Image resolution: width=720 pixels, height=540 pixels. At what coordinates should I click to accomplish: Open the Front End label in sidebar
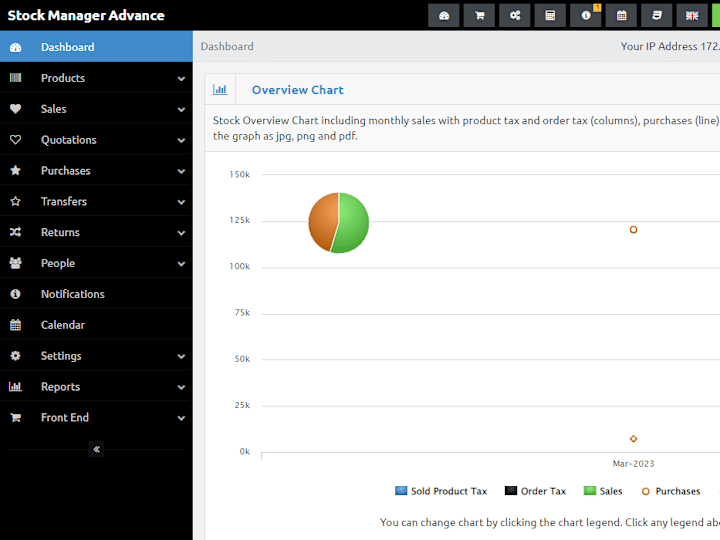(65, 417)
